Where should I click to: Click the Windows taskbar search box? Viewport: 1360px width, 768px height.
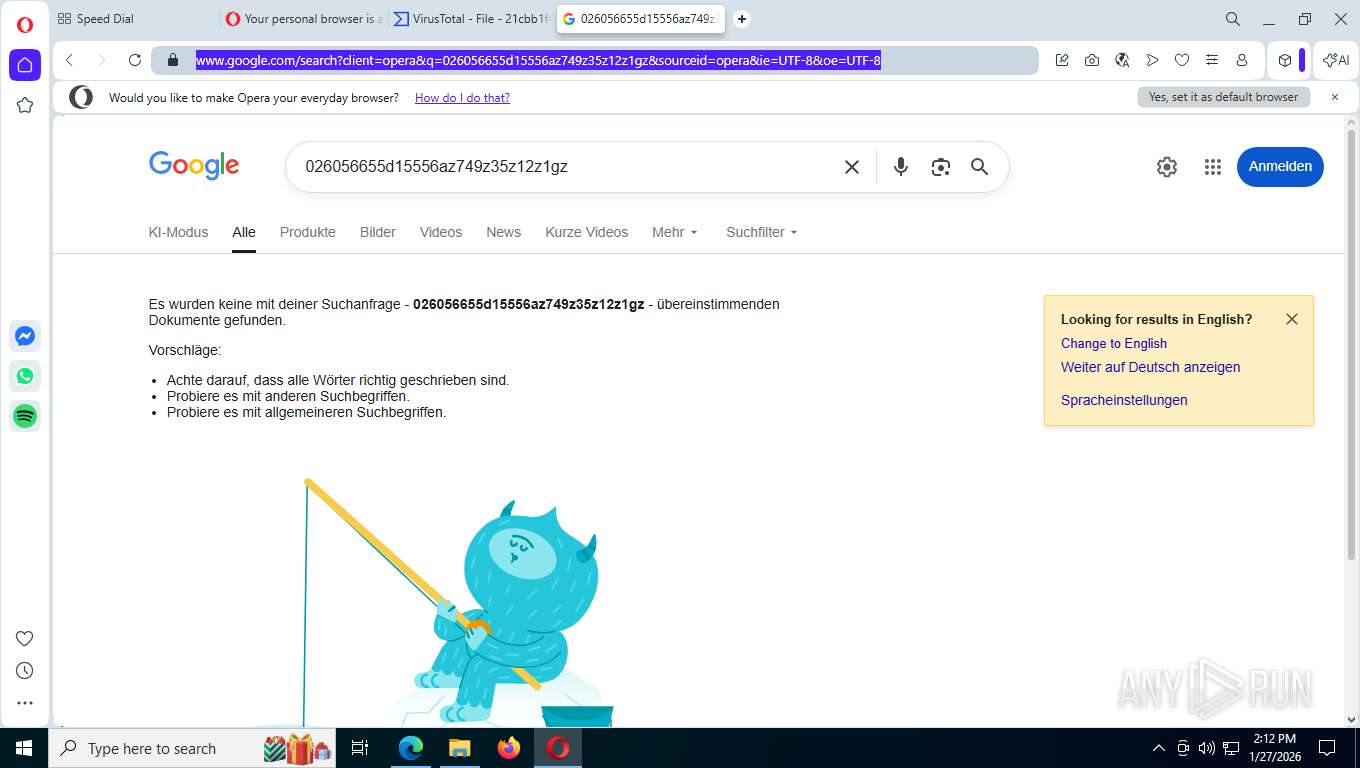point(192,748)
